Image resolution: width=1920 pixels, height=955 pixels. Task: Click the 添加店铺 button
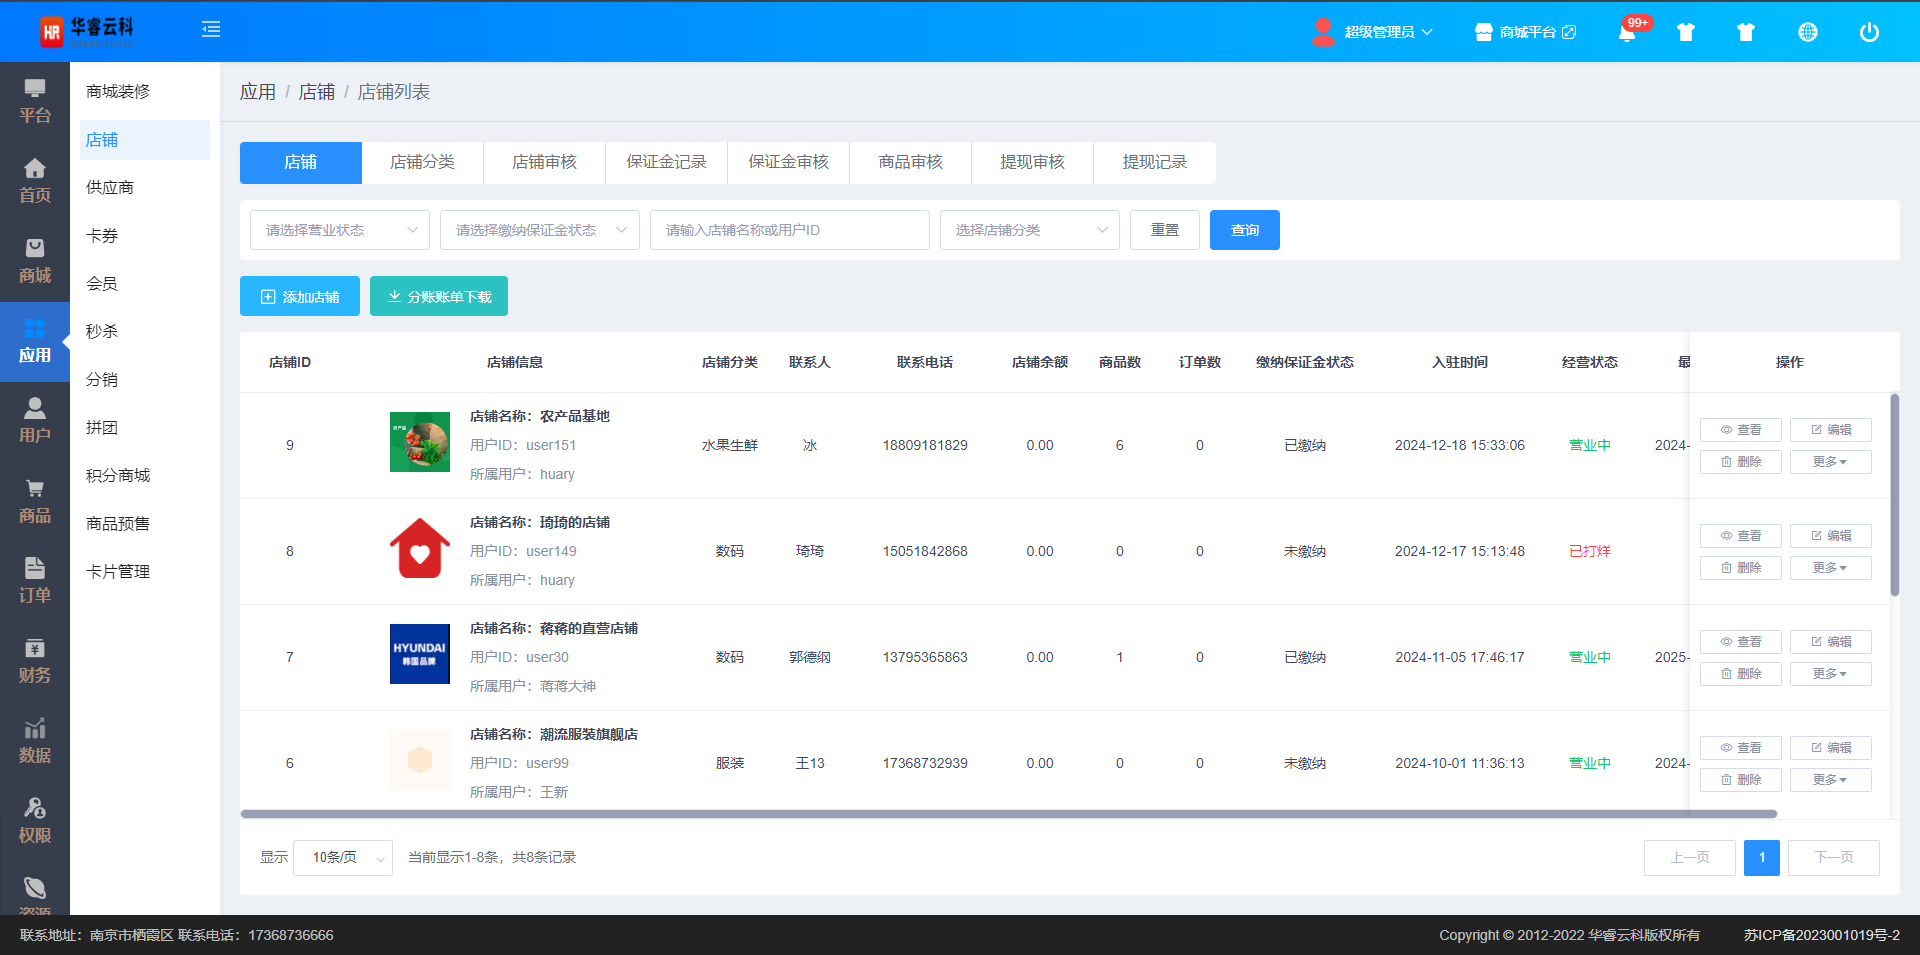[x=300, y=297]
